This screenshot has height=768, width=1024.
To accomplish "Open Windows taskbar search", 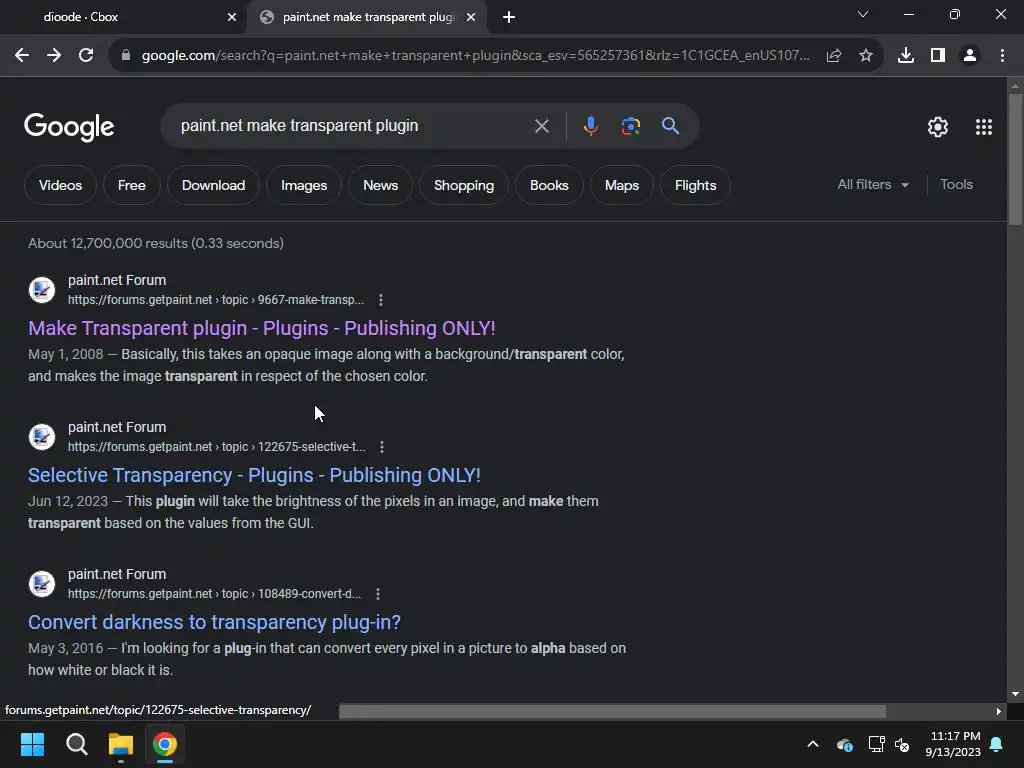I will point(76,744).
